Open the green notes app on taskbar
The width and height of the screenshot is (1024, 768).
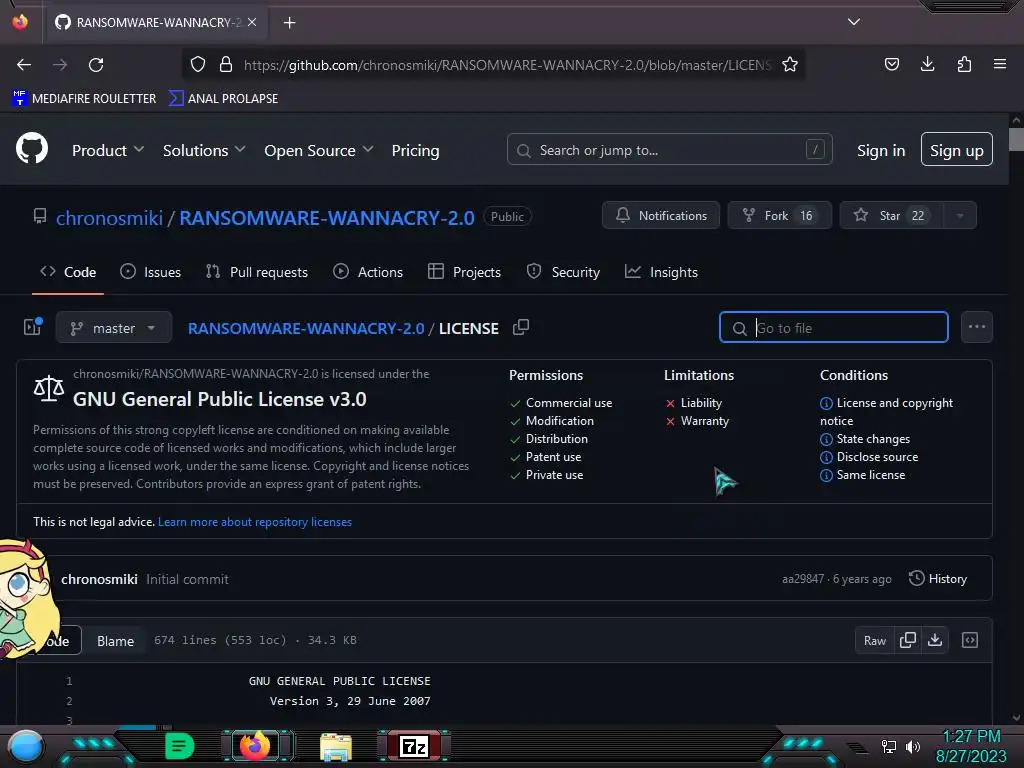pos(180,746)
